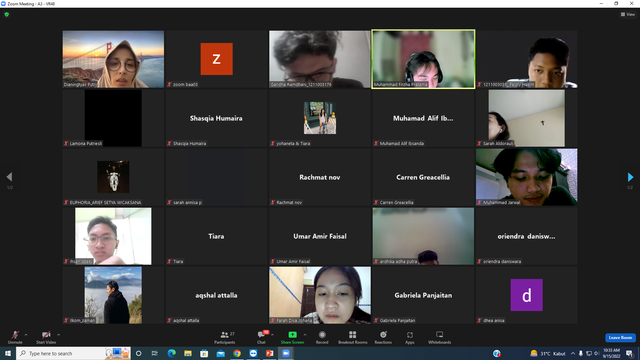Select the dhea anisa purple avatar tile
640x360 pixels.
(x=527, y=295)
